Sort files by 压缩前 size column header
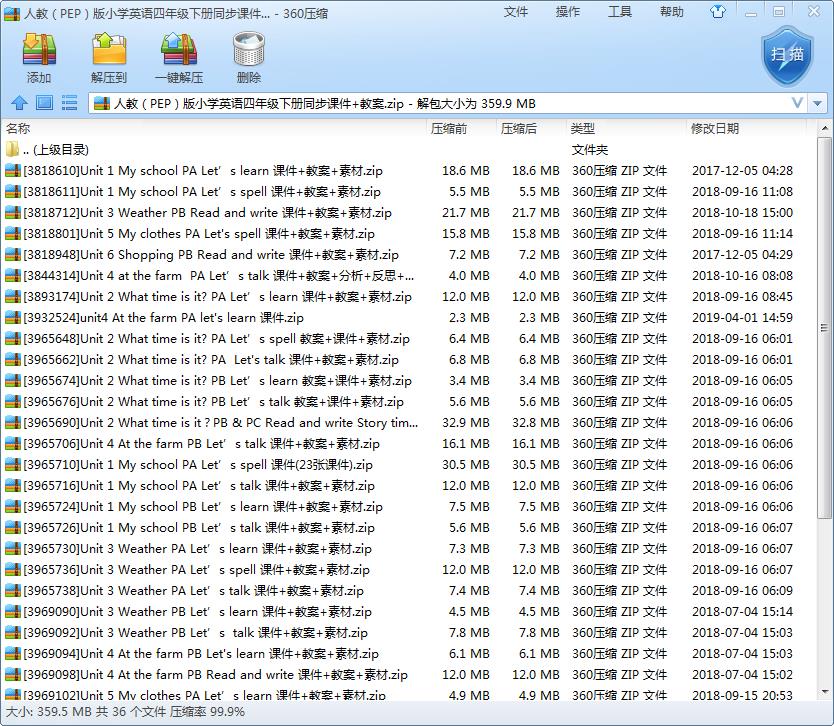The height and width of the screenshot is (726, 834). coord(449,128)
